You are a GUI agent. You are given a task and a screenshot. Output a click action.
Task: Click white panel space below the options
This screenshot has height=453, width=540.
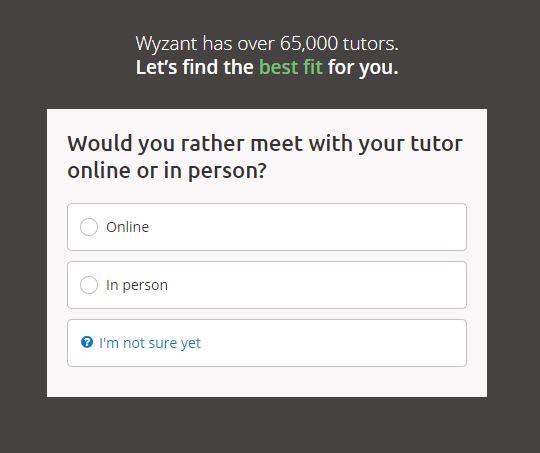coord(267,382)
